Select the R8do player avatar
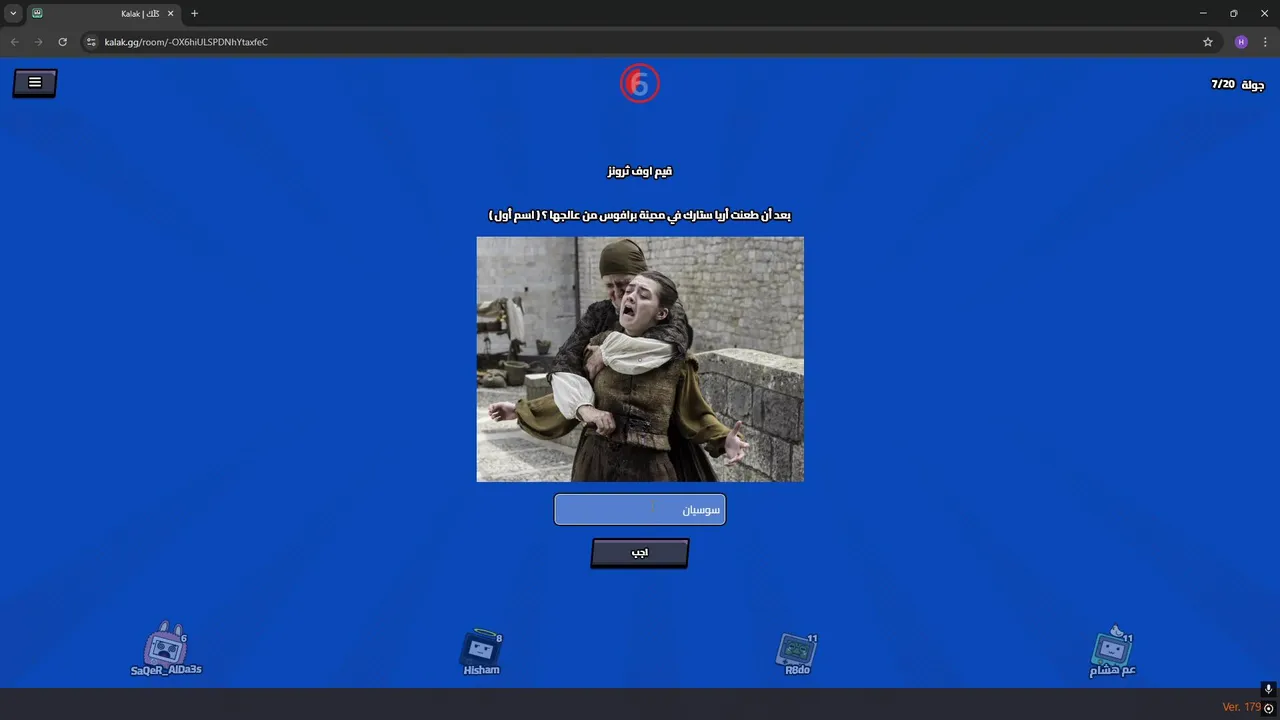The height and width of the screenshot is (720, 1280). (x=797, y=649)
